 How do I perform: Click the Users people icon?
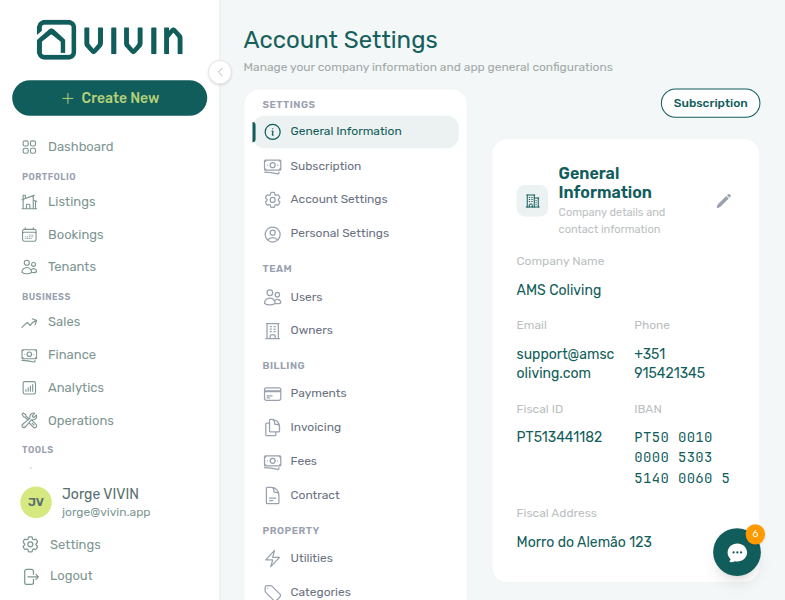pyautogui.click(x=272, y=297)
